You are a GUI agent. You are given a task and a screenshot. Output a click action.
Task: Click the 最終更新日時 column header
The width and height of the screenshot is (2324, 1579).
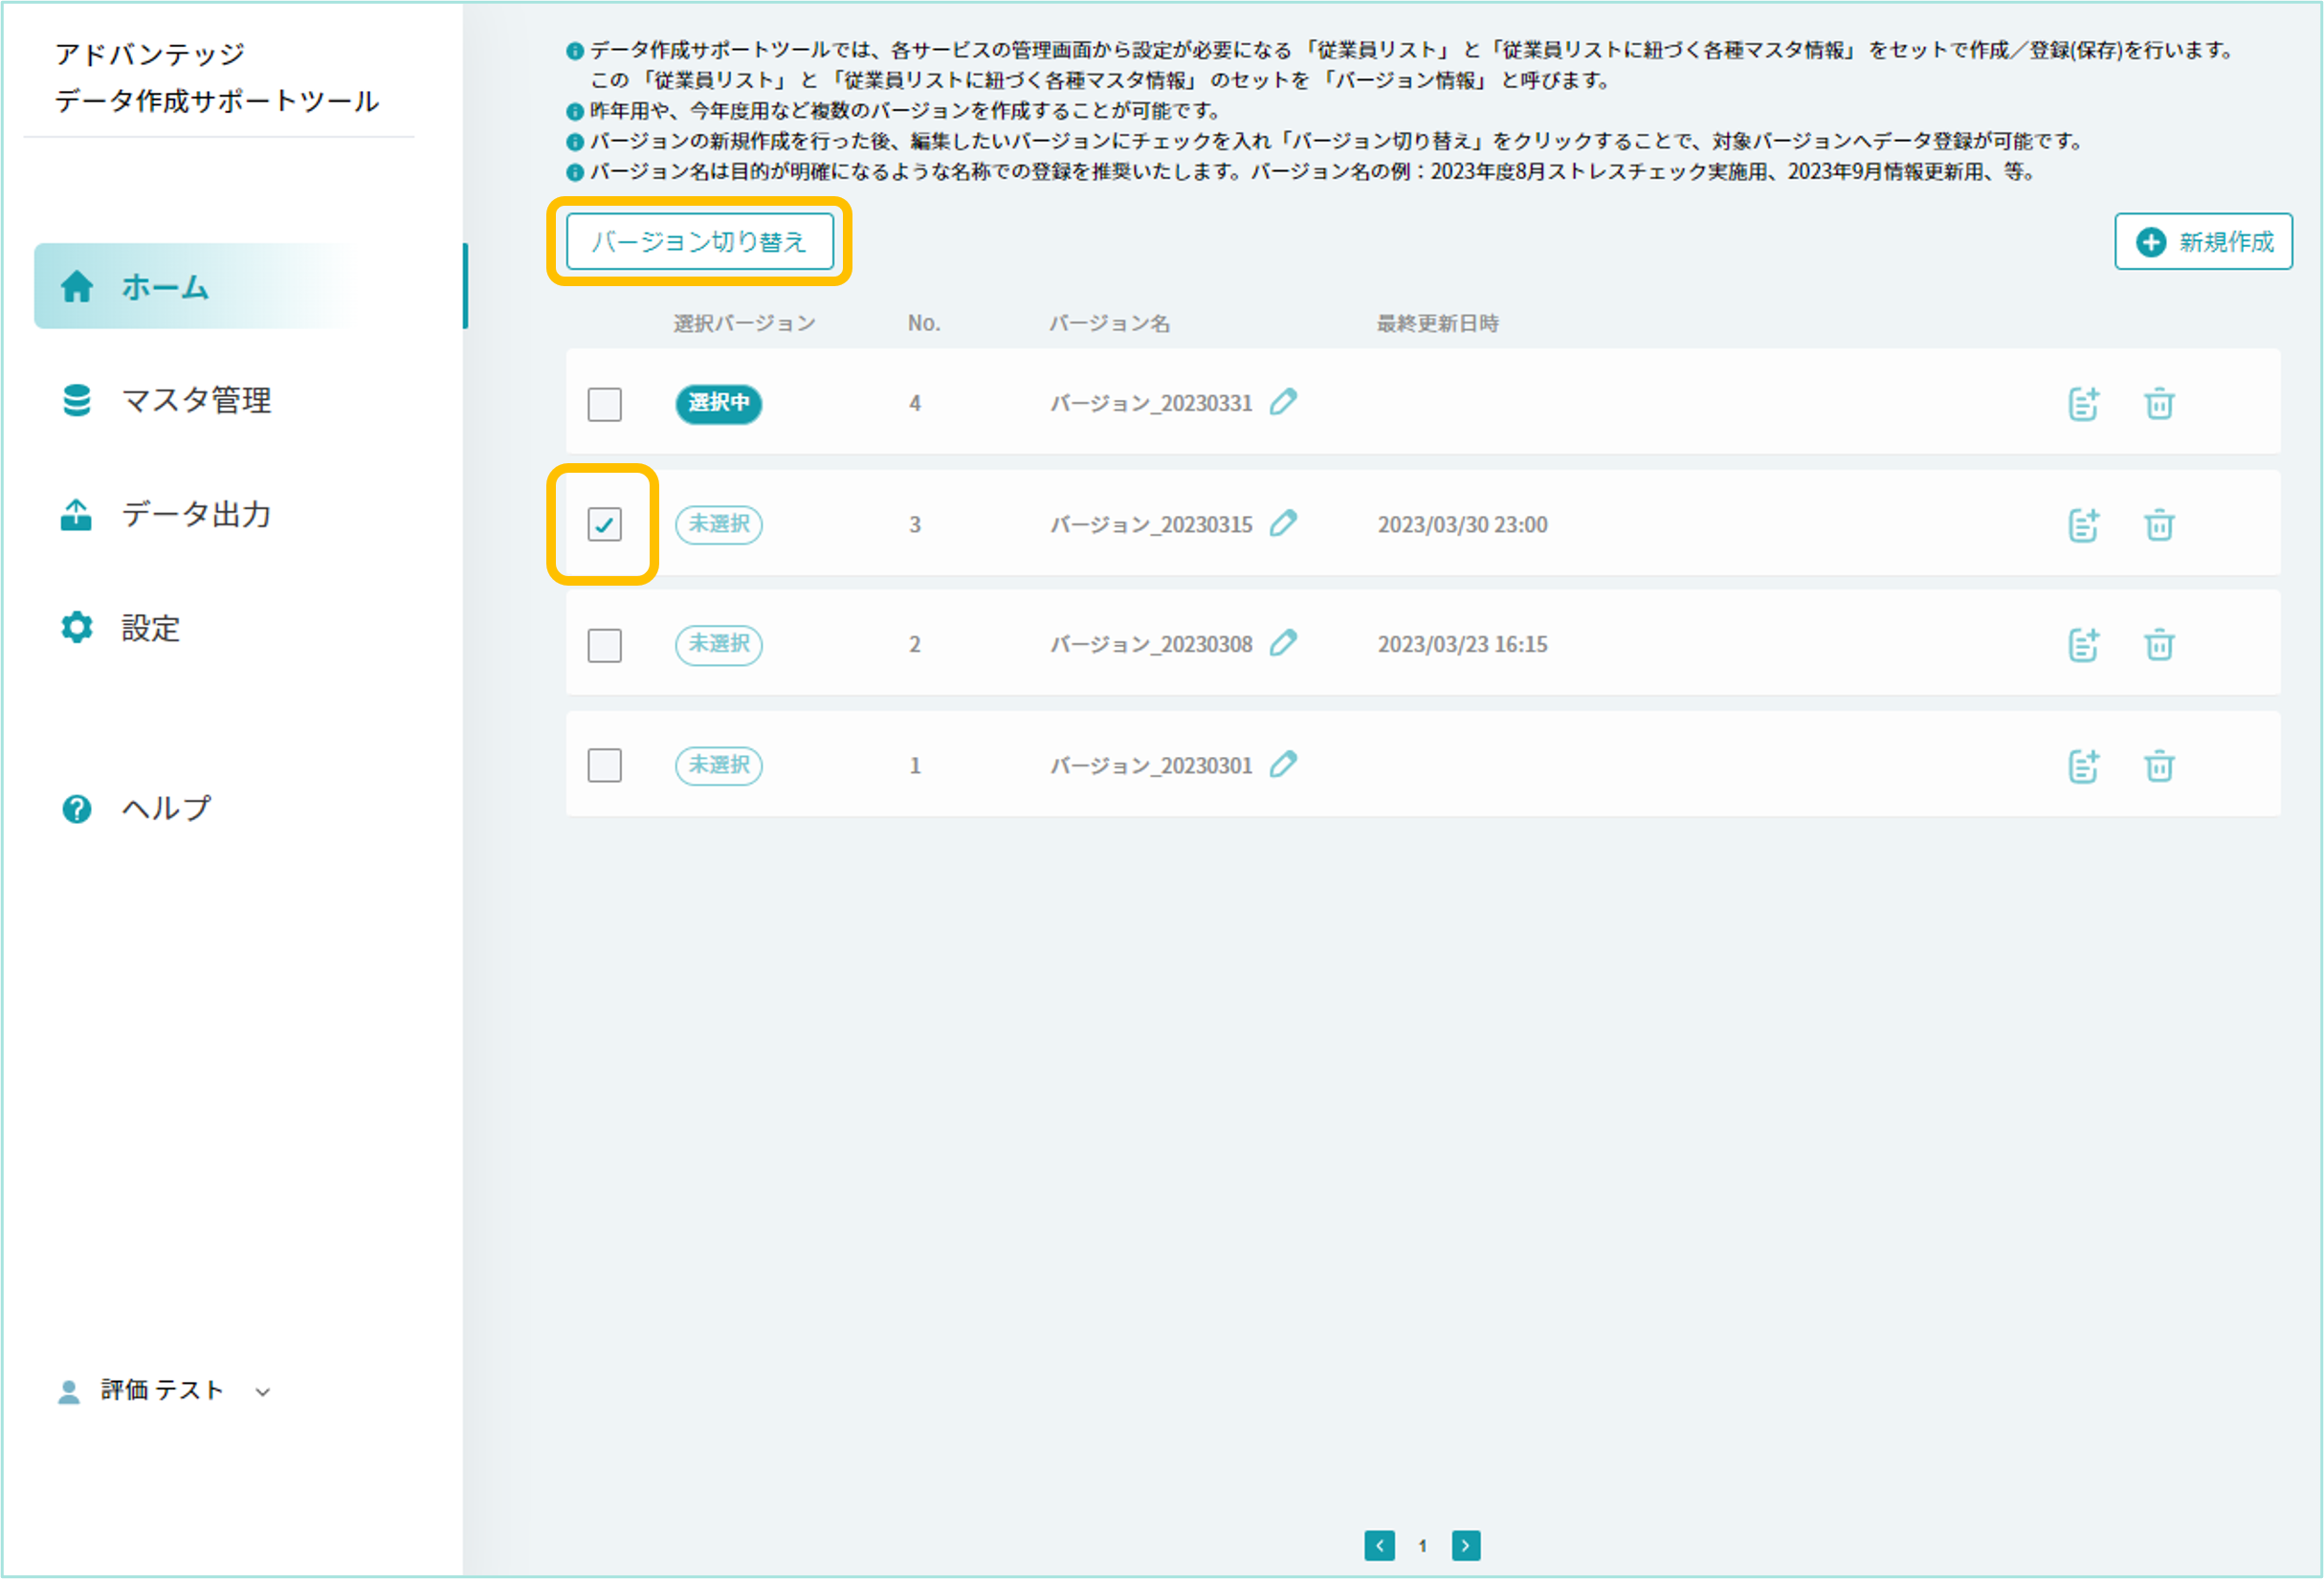click(1438, 323)
